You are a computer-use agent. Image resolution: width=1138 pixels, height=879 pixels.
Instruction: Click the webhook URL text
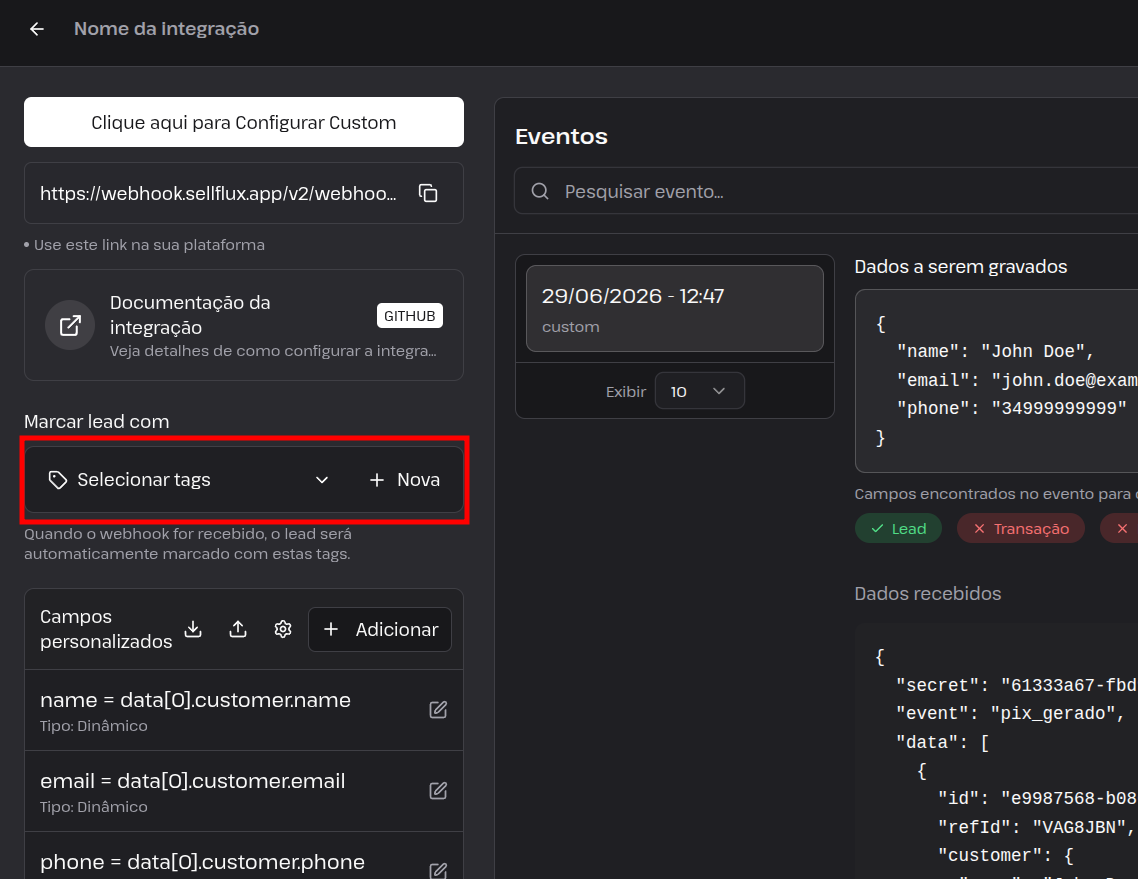click(218, 193)
